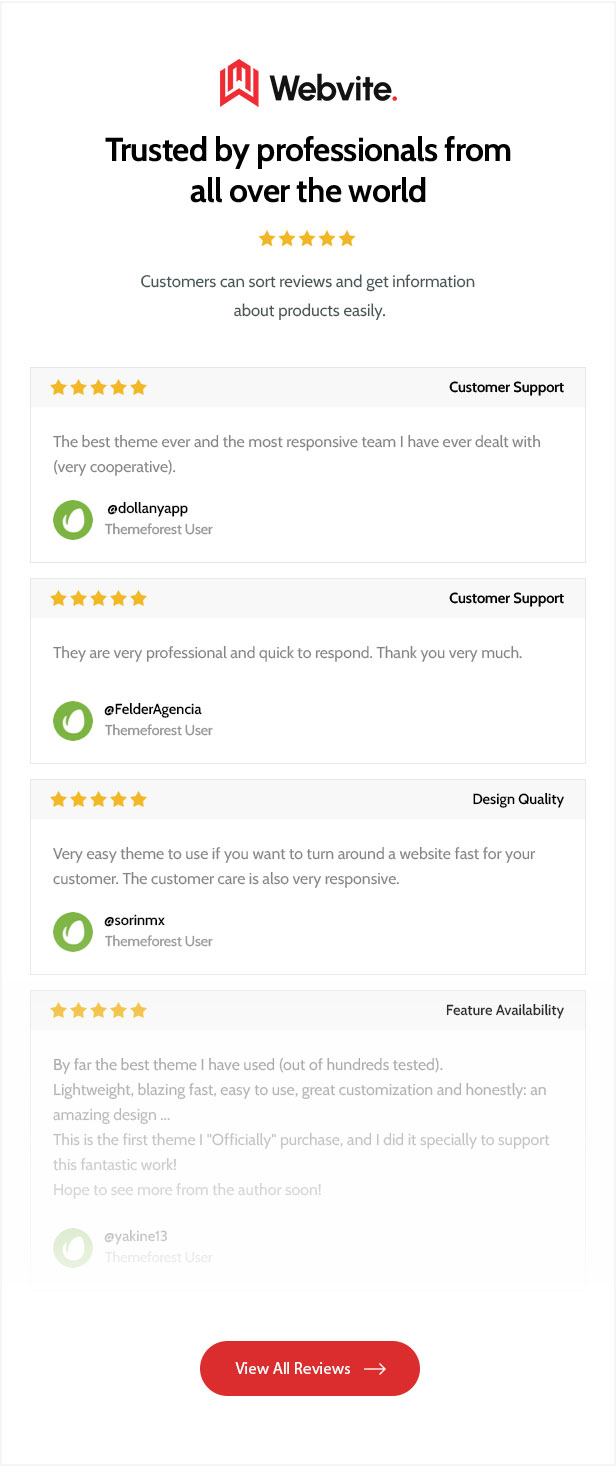Image resolution: width=616 pixels, height=1467 pixels.
Task: Click the Webvite logo icon
Action: pos(239,83)
